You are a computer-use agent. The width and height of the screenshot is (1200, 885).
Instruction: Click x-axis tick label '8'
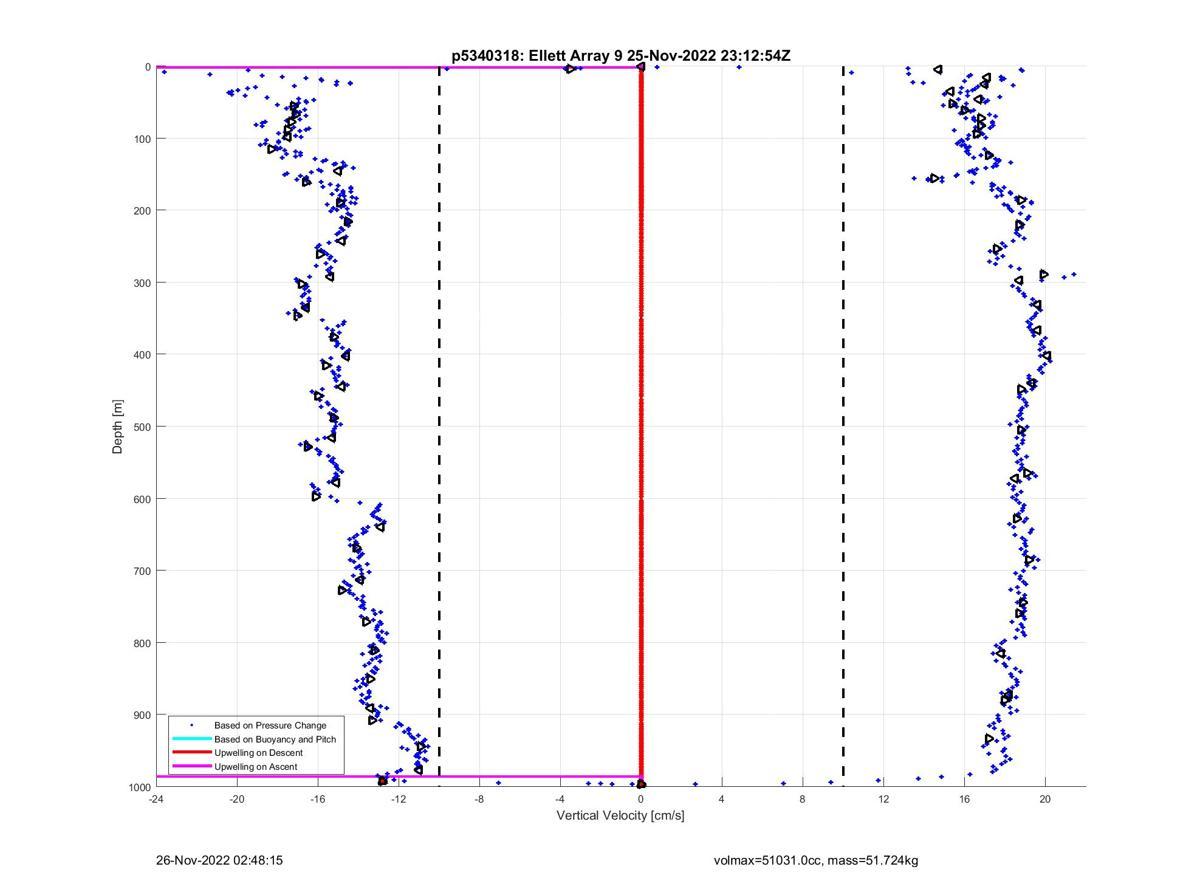[803, 799]
